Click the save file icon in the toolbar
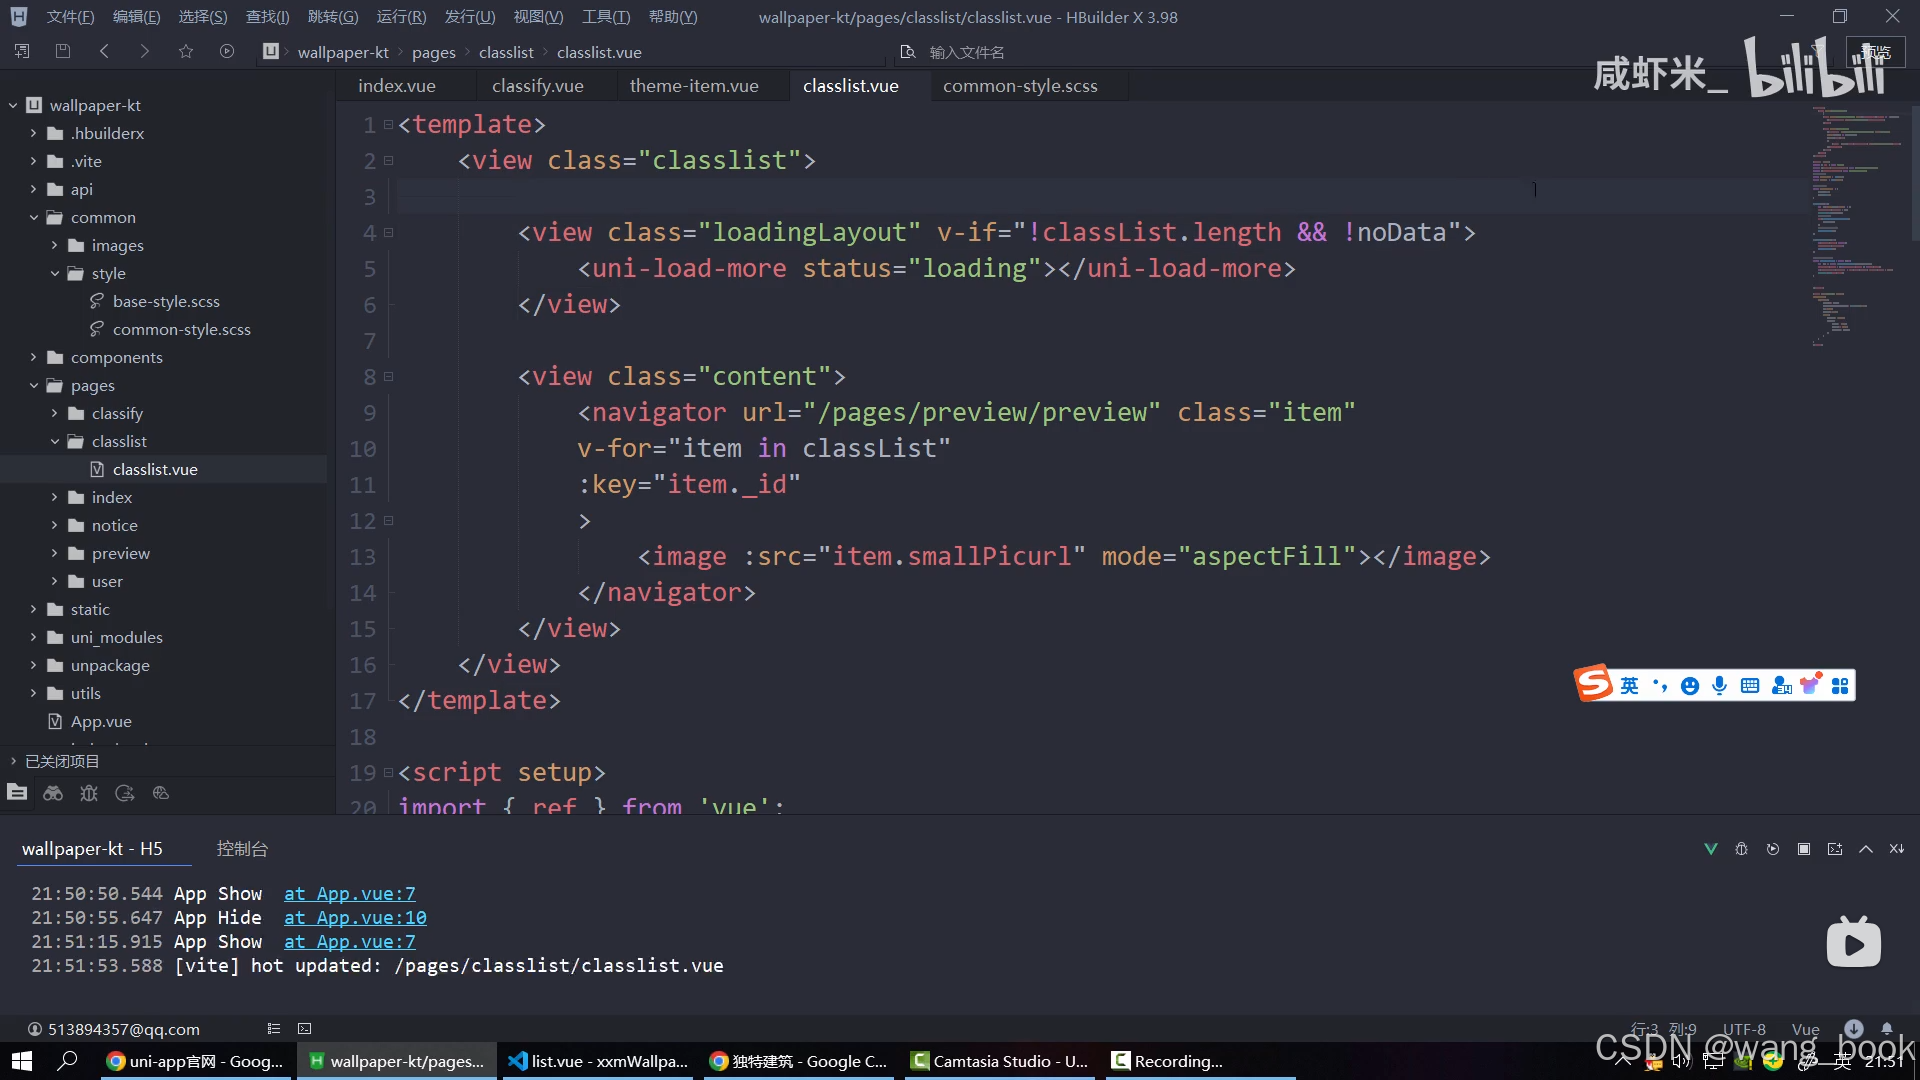 pos(63,51)
